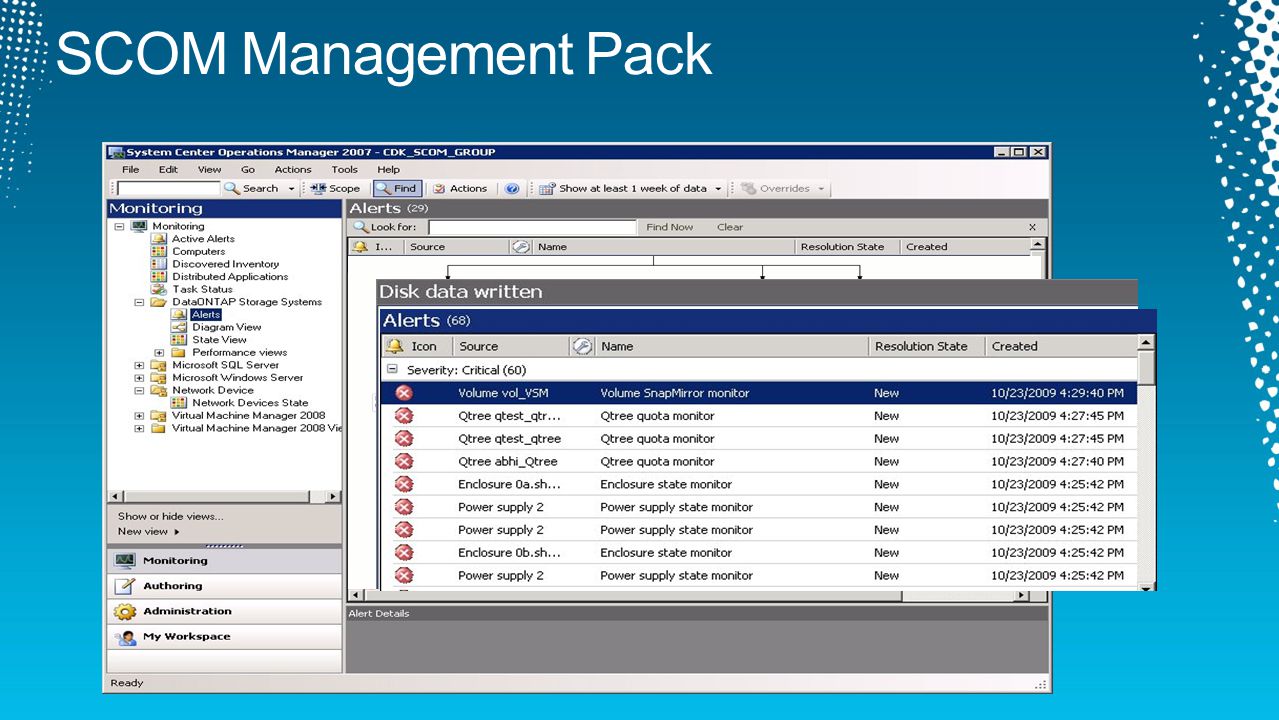Sort by Source column in front Alerts list

pos(510,346)
